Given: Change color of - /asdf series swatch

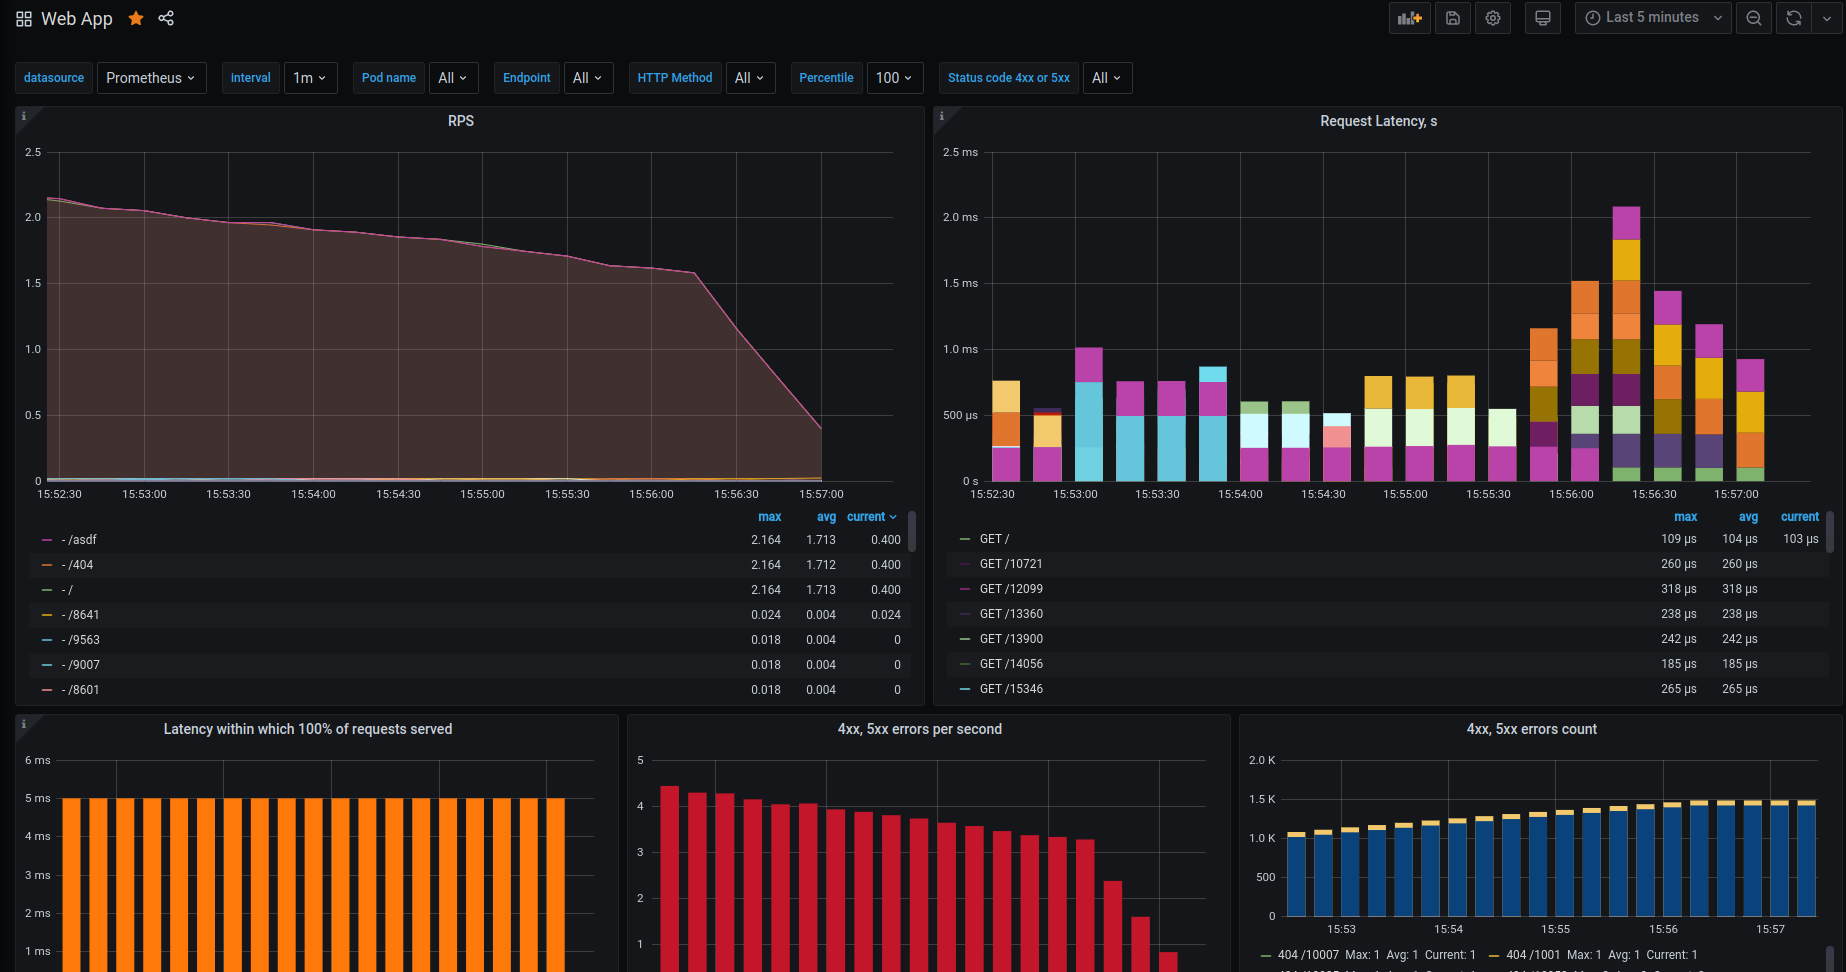Looking at the screenshot, I should click(x=47, y=540).
